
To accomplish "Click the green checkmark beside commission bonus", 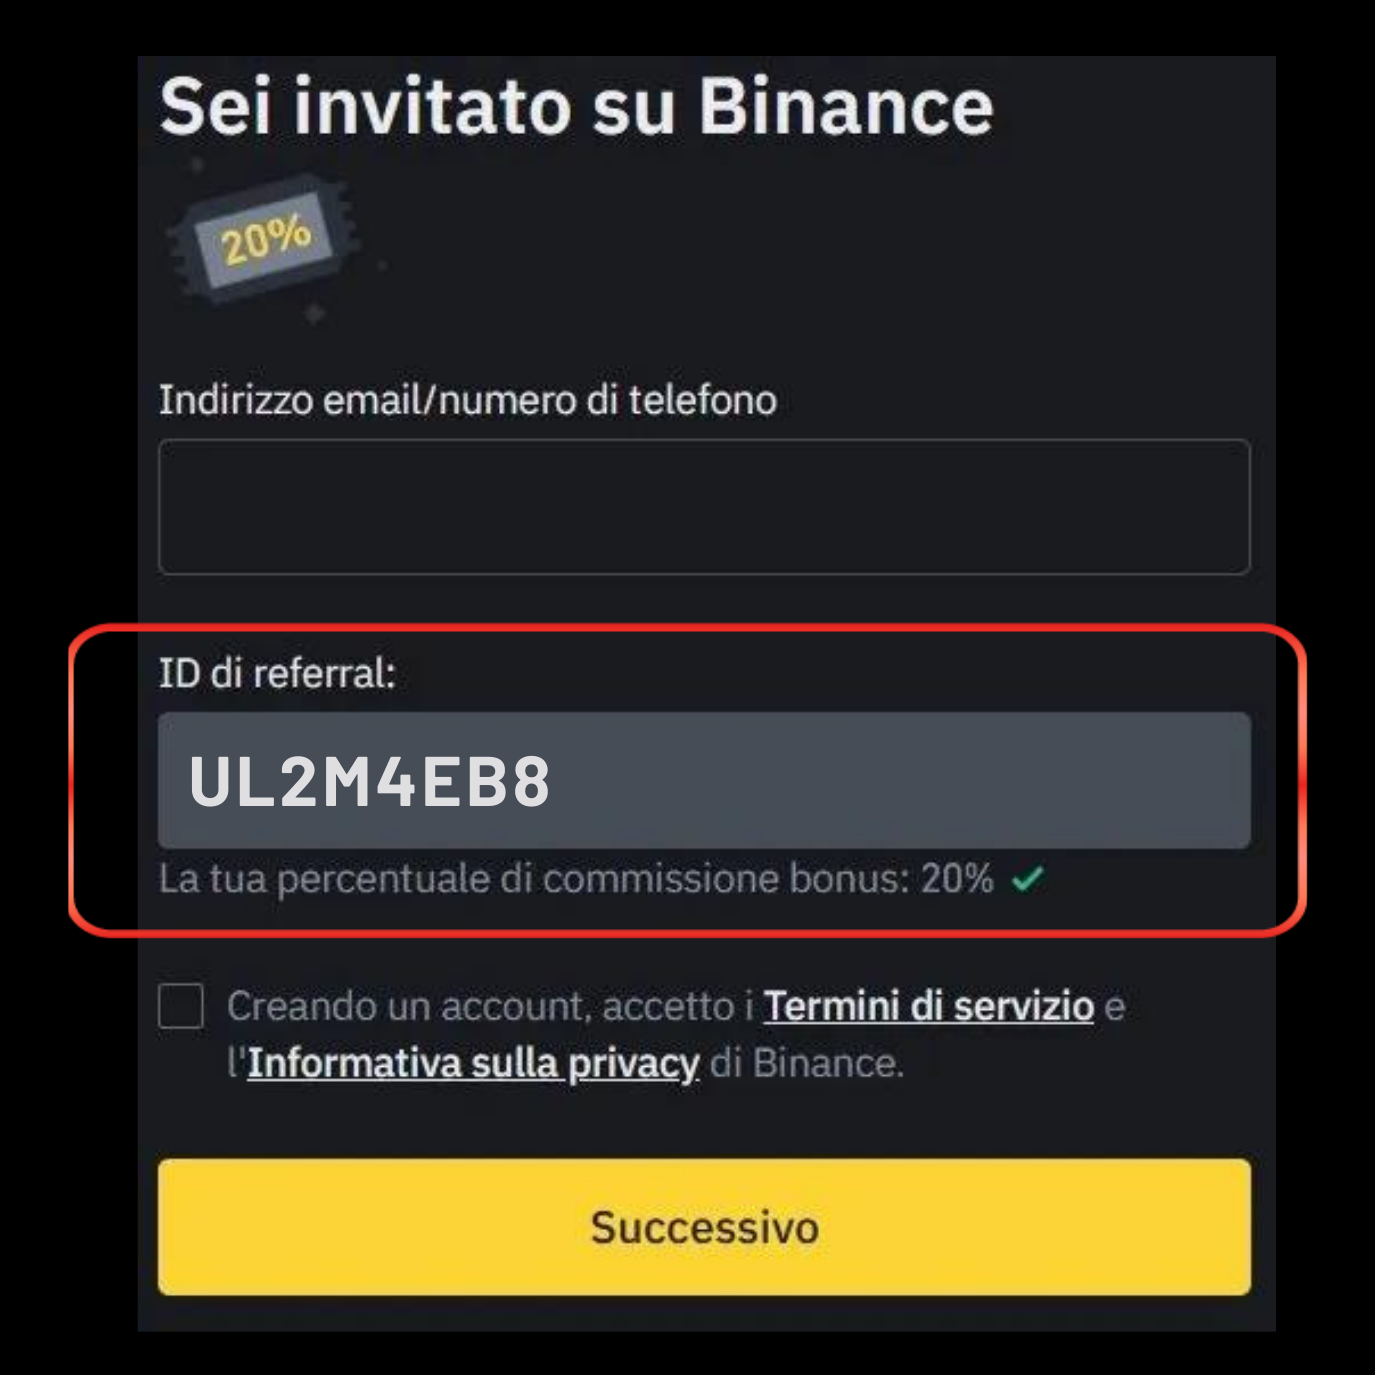I will tap(1027, 879).
